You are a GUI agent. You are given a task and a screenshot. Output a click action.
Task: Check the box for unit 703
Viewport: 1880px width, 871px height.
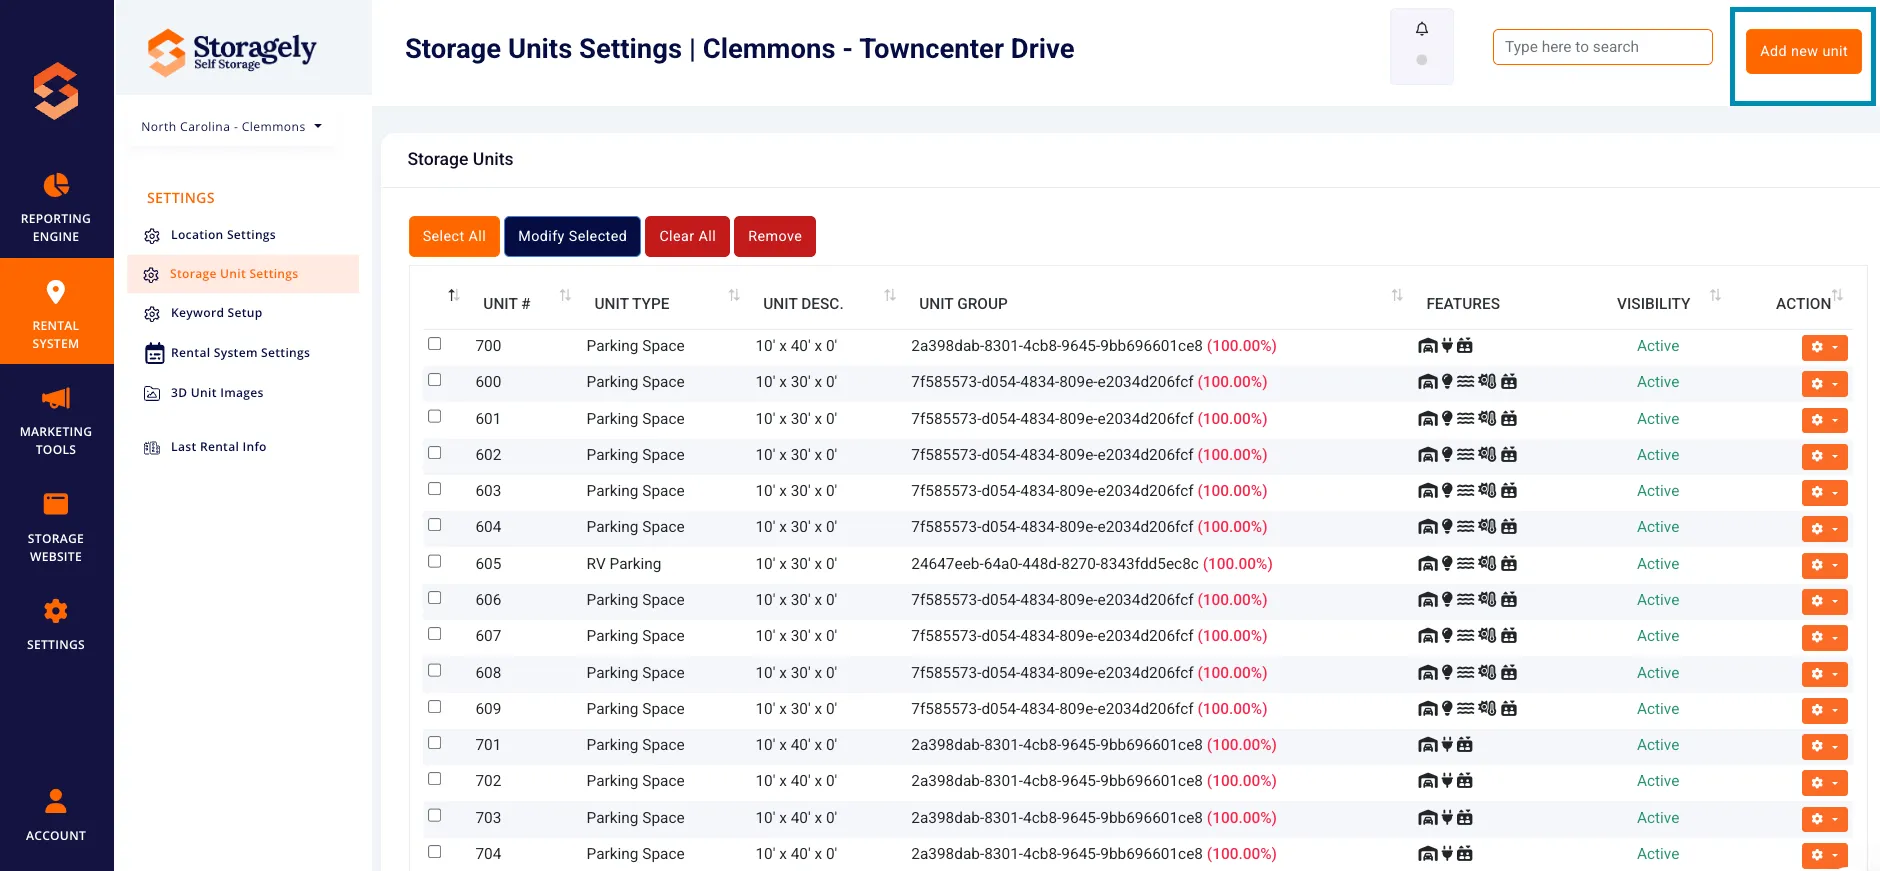(x=434, y=816)
